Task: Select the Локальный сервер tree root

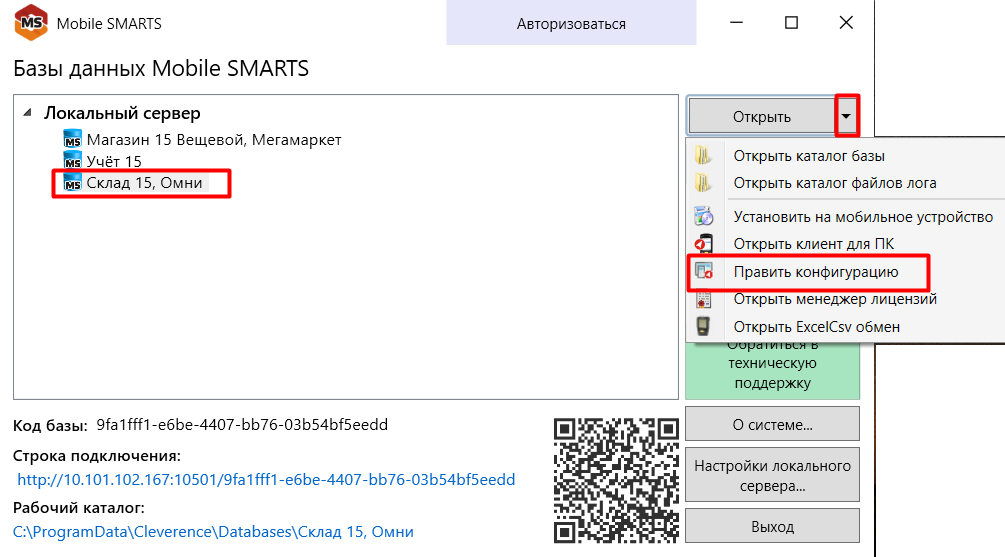Action: tap(122, 113)
